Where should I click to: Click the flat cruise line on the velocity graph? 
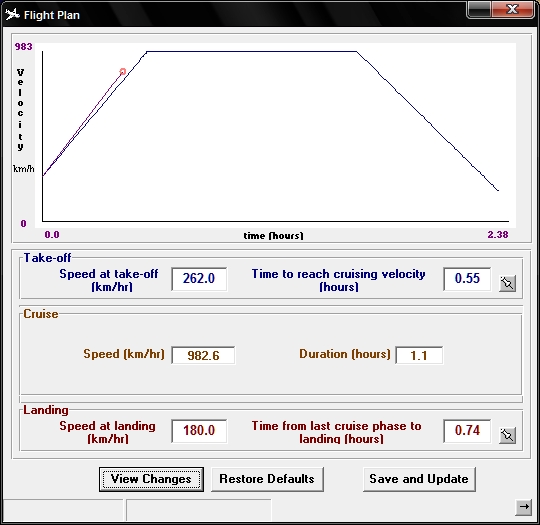click(x=252, y=52)
